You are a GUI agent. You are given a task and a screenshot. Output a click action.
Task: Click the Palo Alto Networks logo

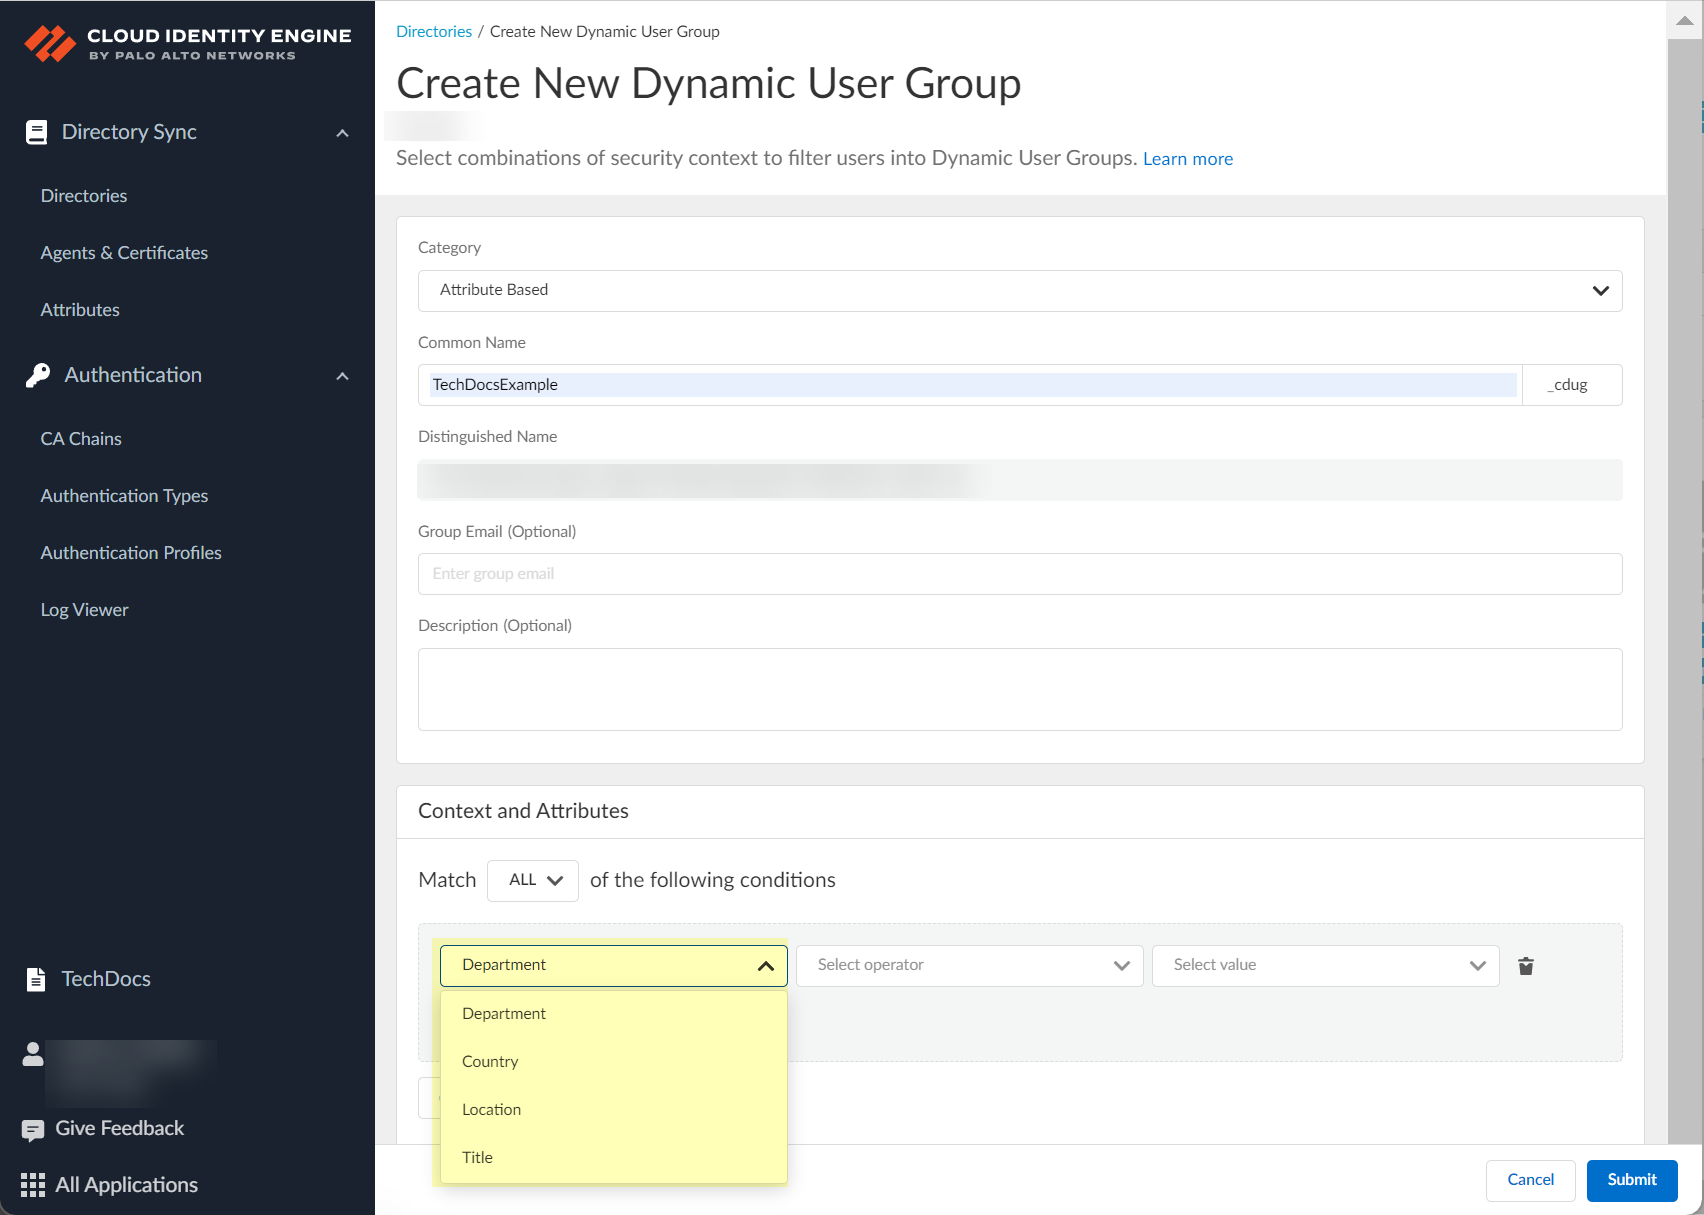(50, 44)
